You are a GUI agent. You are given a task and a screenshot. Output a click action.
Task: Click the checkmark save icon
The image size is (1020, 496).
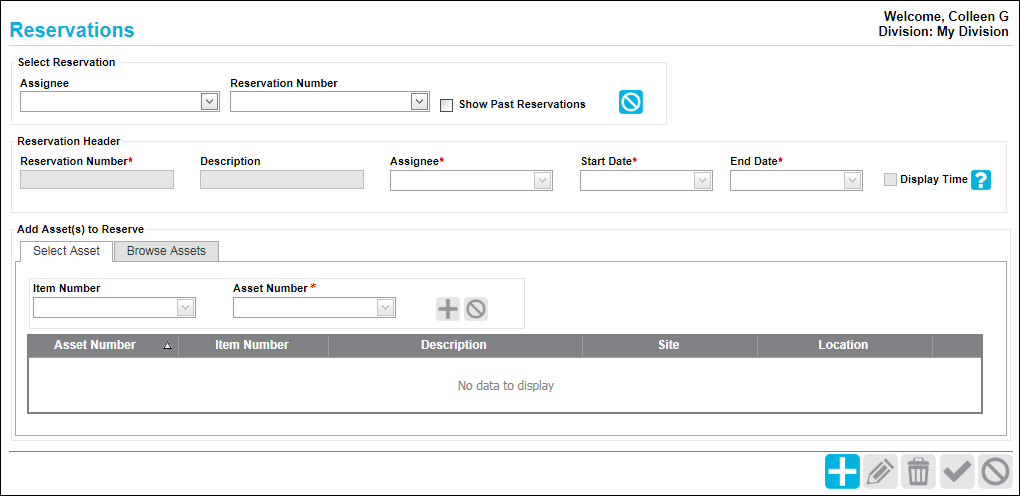click(957, 471)
